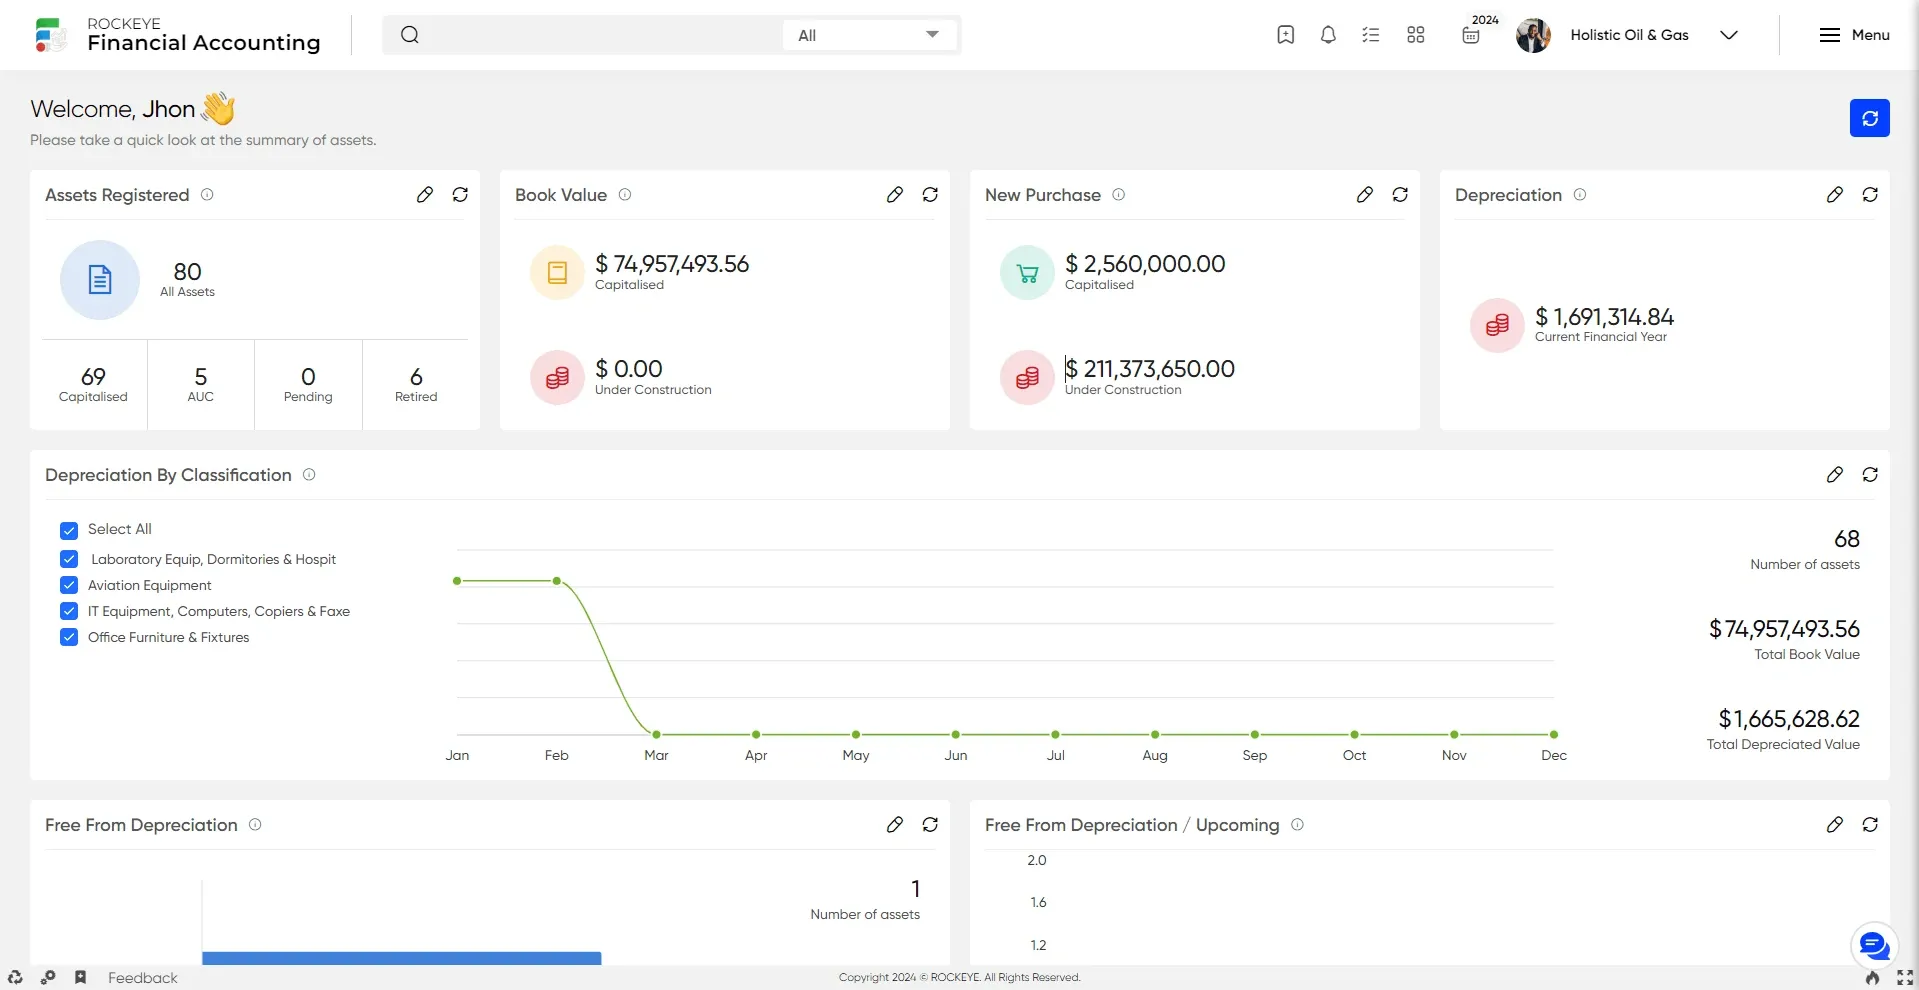Select the Capitalised assets count tile
1919x990 pixels.
93,384
